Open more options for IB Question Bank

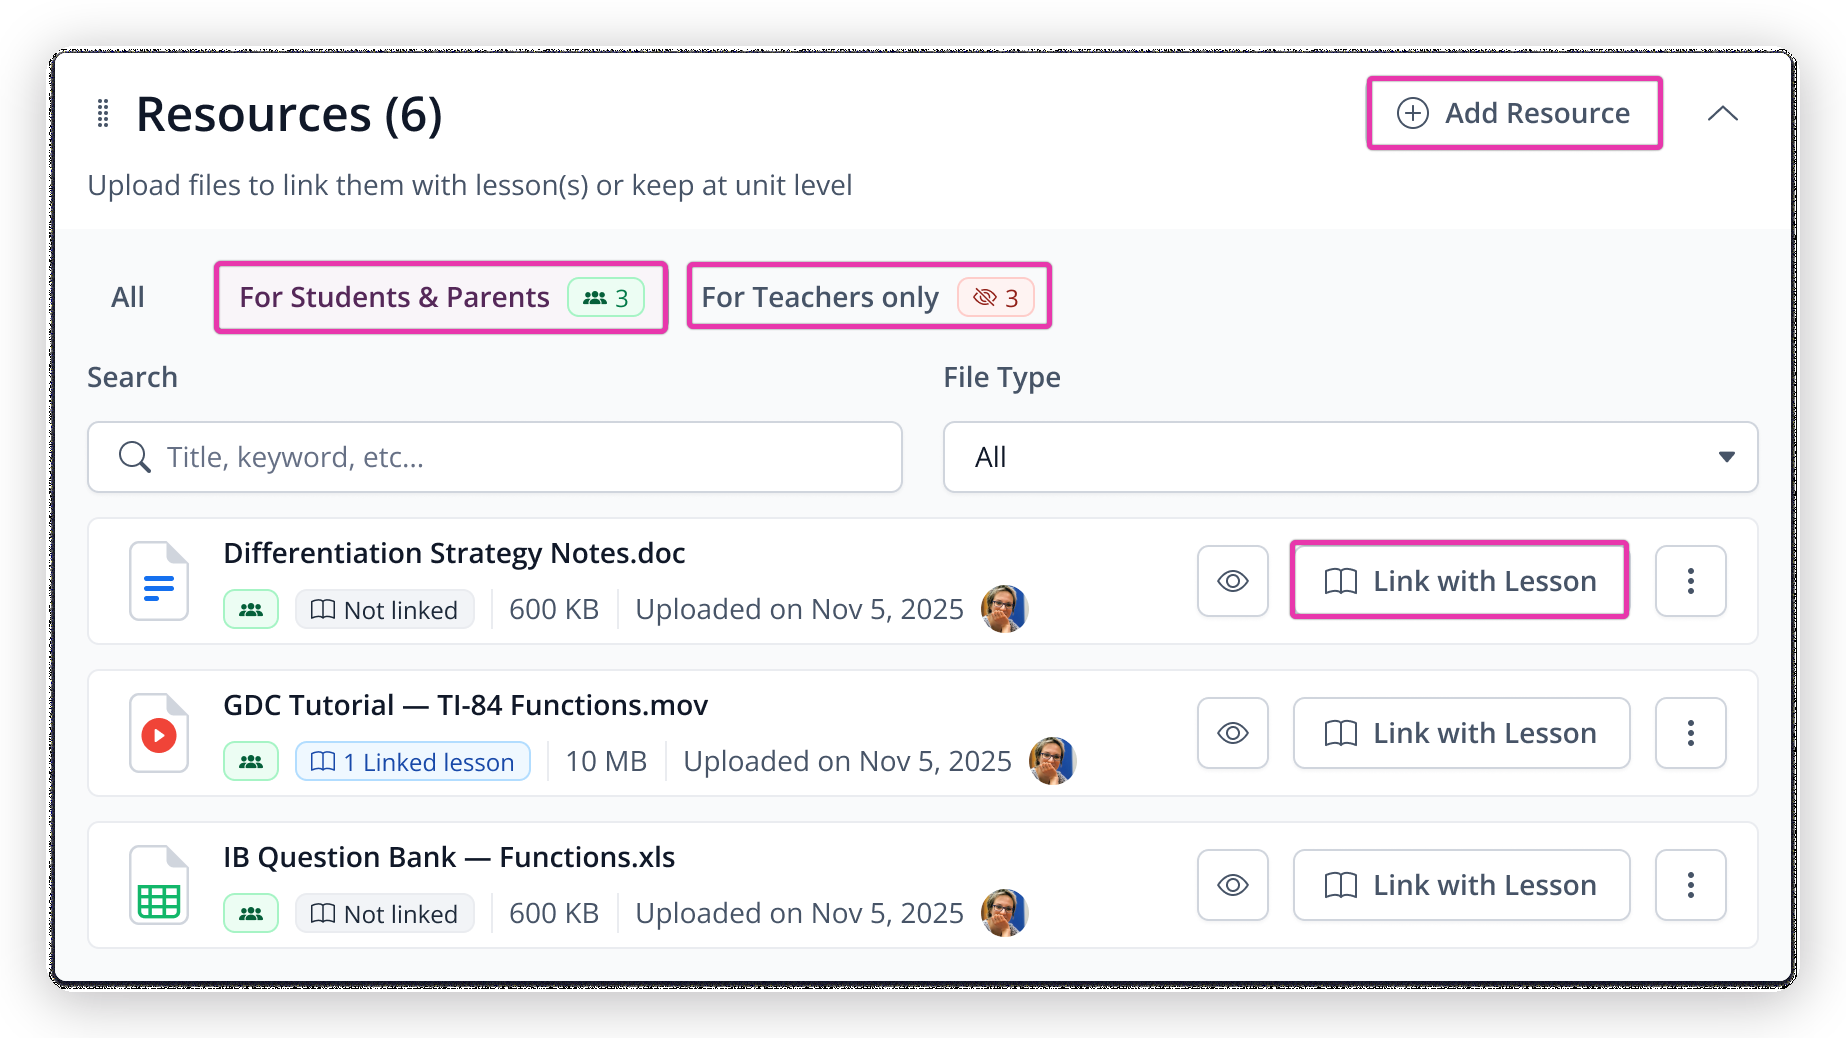tap(1690, 885)
